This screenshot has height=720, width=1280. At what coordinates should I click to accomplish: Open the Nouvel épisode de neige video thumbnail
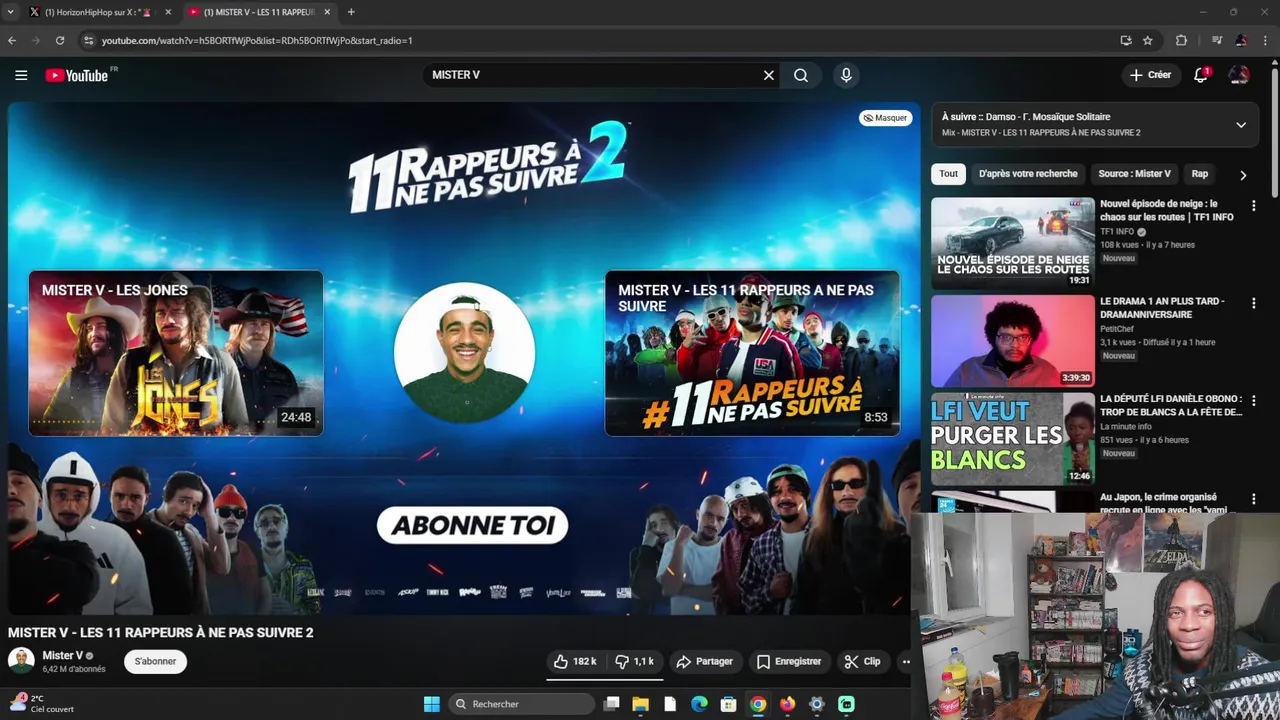(1012, 243)
